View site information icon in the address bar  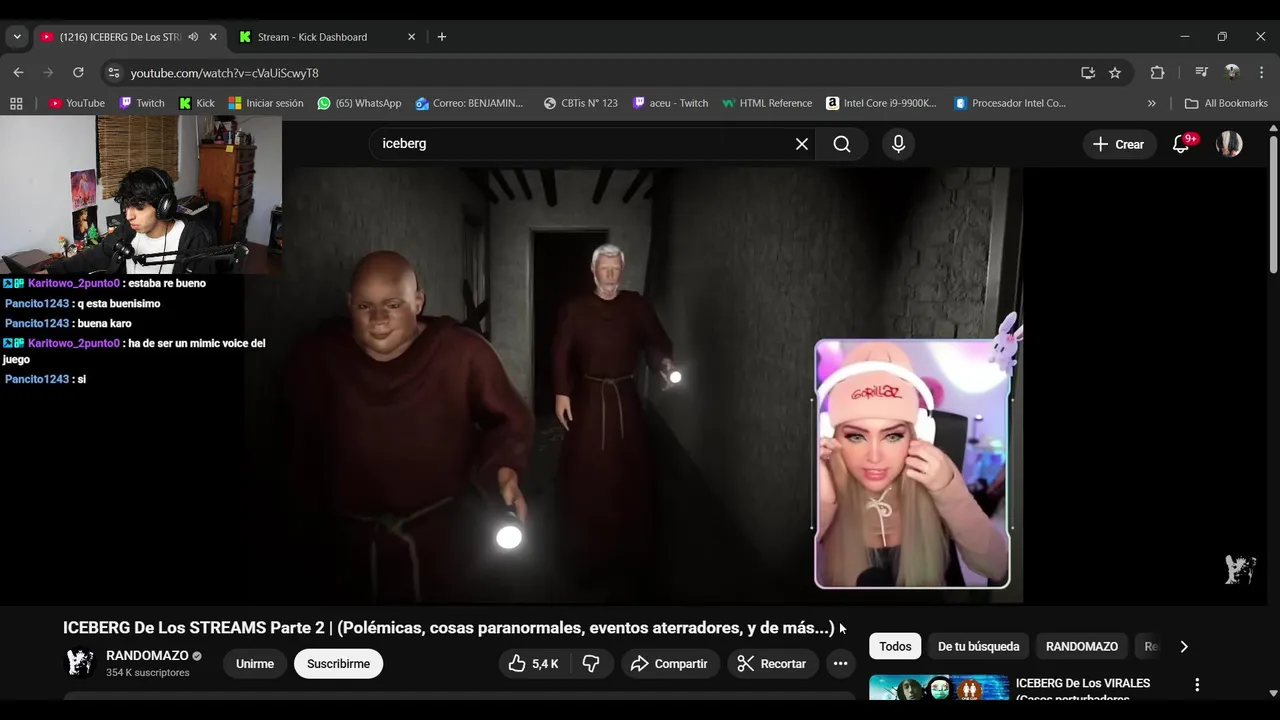114,73
